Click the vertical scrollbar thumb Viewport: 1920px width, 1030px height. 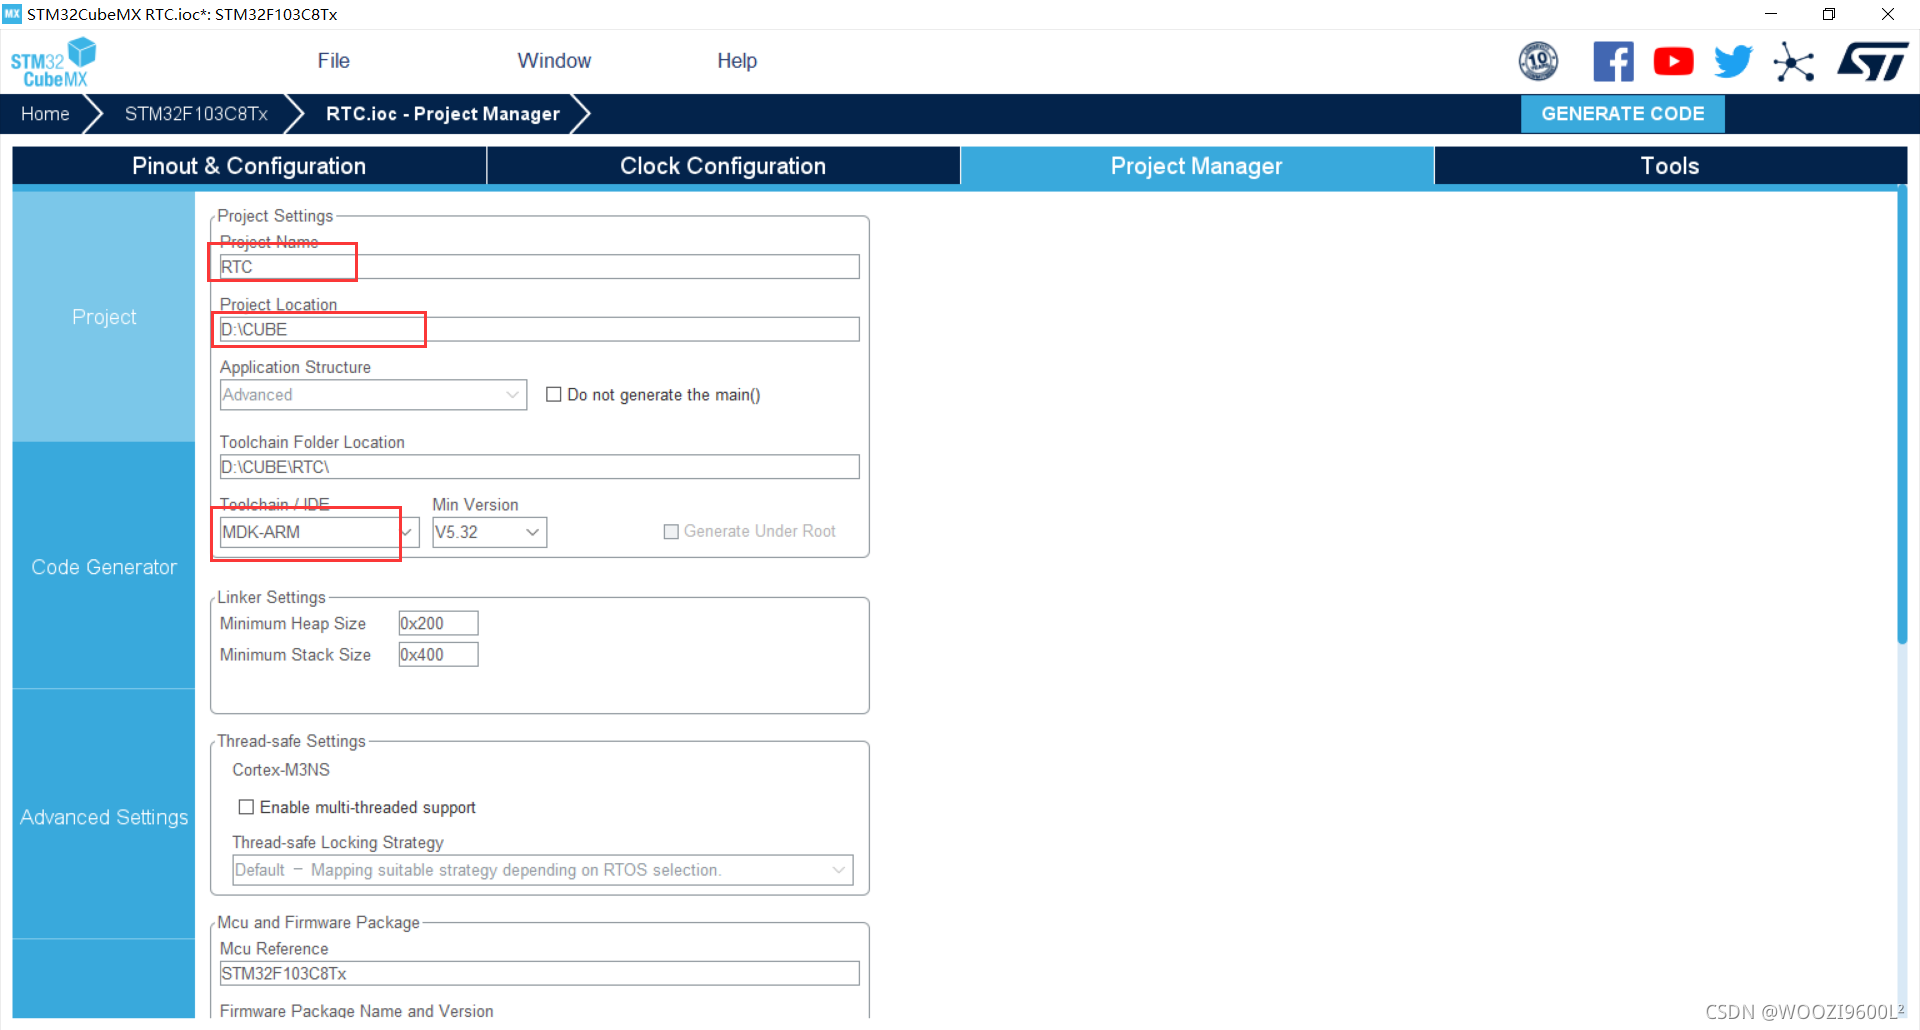pyautogui.click(x=1901, y=417)
